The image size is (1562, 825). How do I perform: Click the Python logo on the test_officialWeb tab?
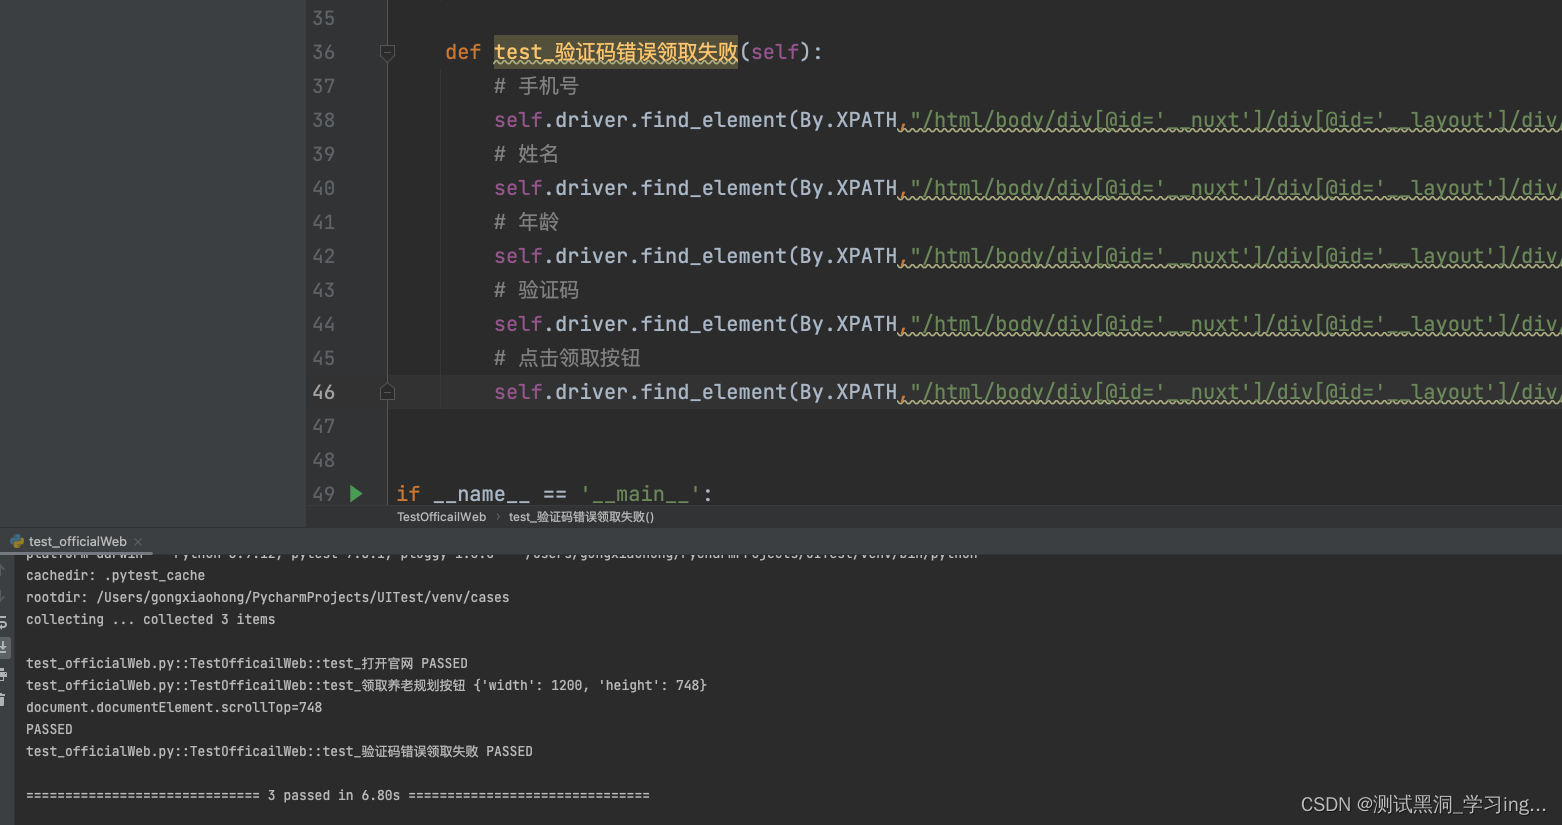(x=17, y=541)
